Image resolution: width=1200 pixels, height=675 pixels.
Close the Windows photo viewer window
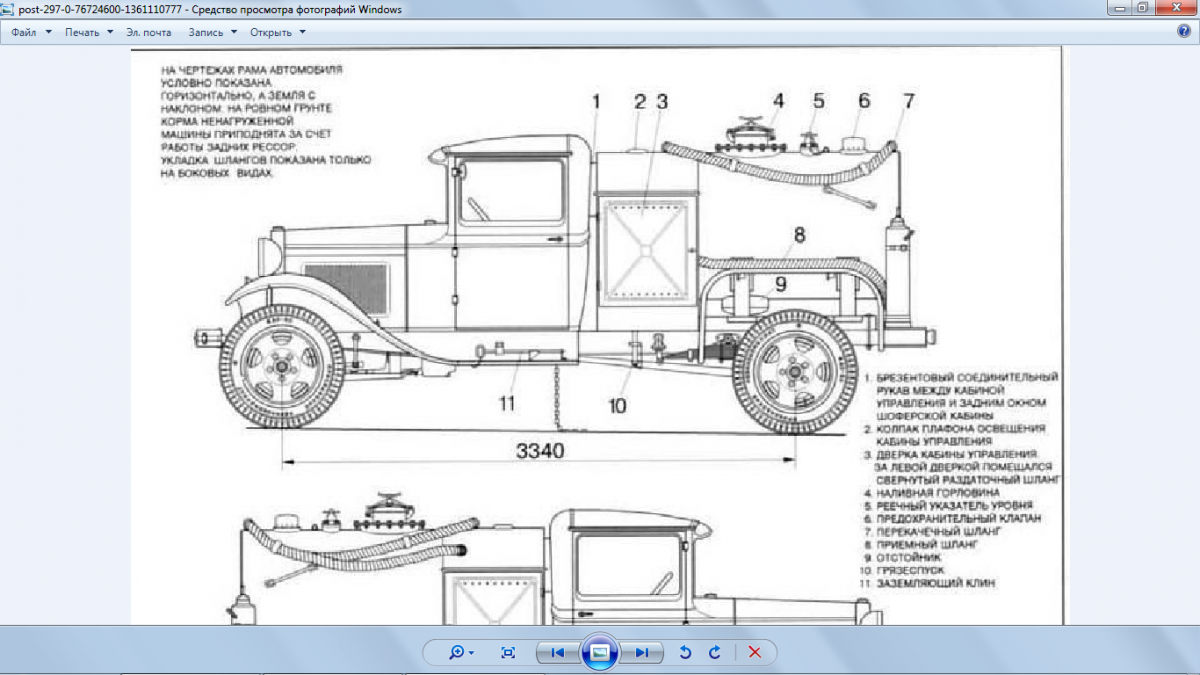(1176, 8)
